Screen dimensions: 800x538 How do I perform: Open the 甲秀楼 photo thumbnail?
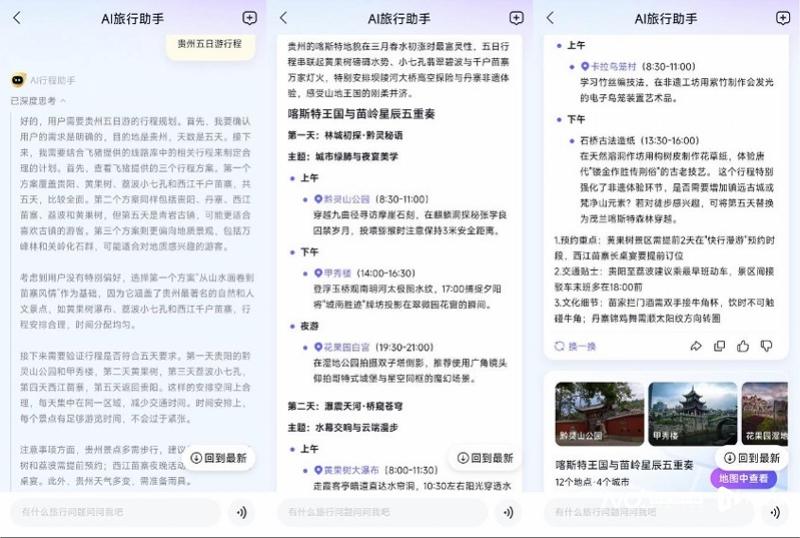[692, 413]
